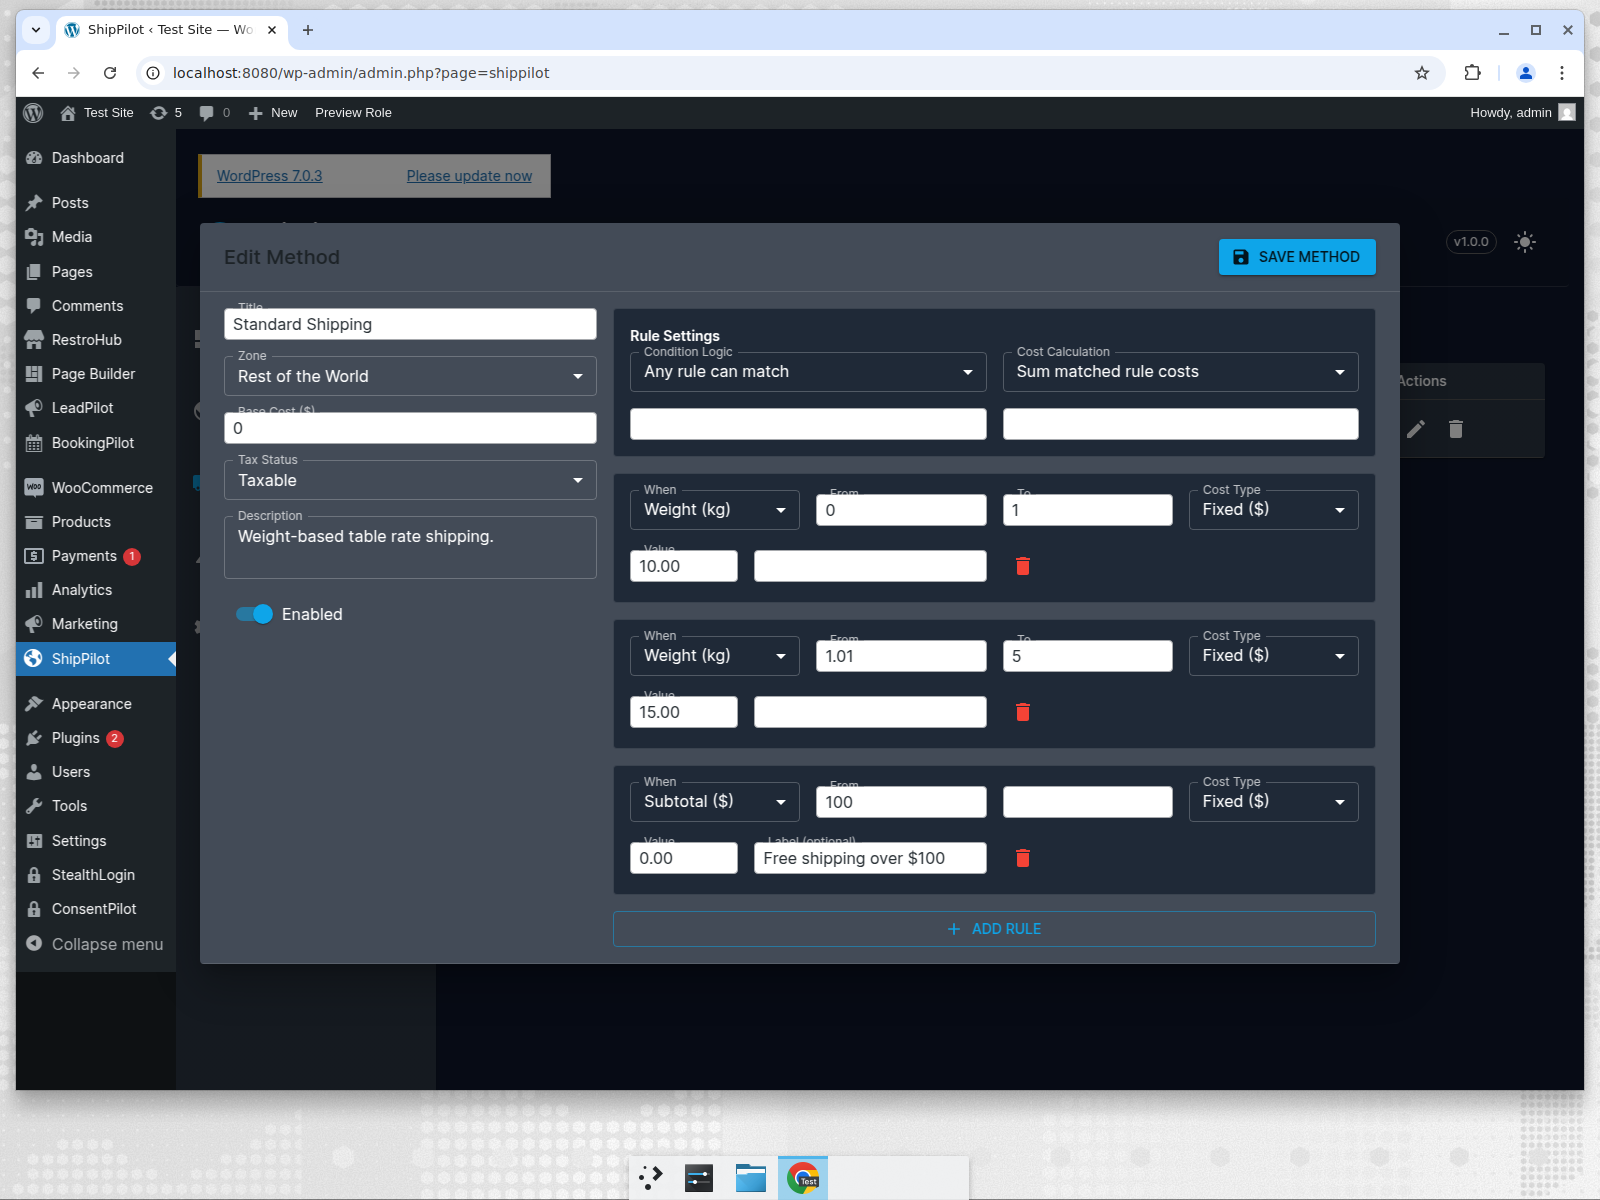
Task: Click the WordPress logo in admin bar
Action: point(33,113)
